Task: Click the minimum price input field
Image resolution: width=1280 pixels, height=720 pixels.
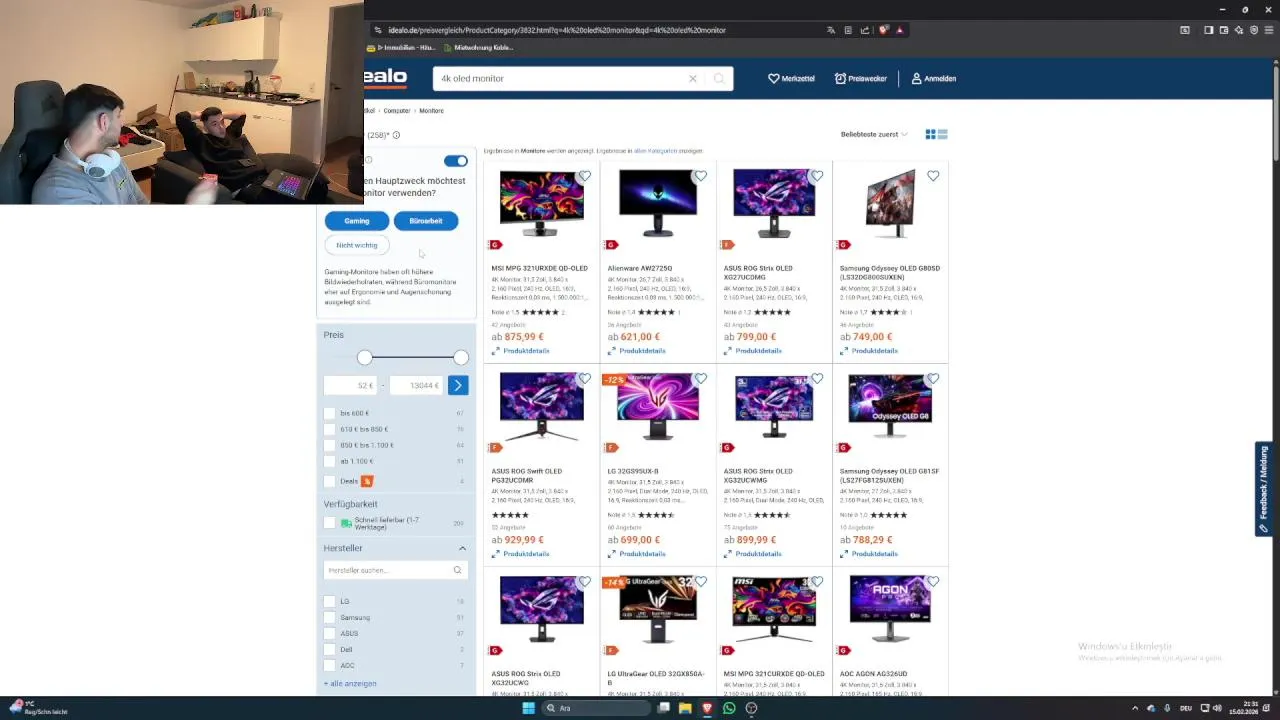Action: pyautogui.click(x=350, y=385)
